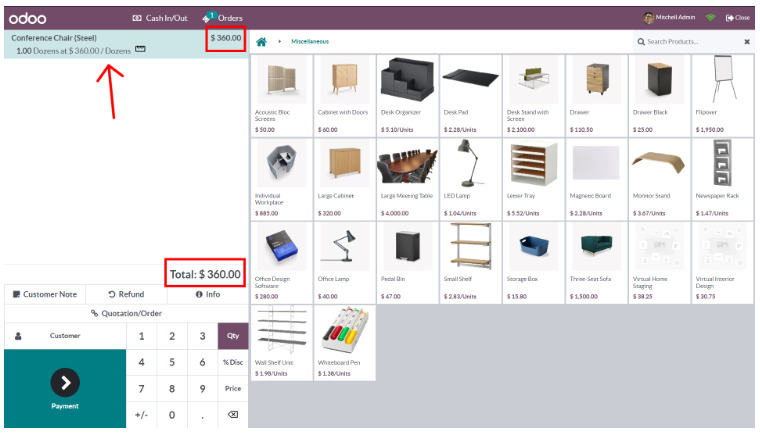Screen dimensions: 760x437
Task: Click the home icon in breadcrumb
Action: (262, 42)
